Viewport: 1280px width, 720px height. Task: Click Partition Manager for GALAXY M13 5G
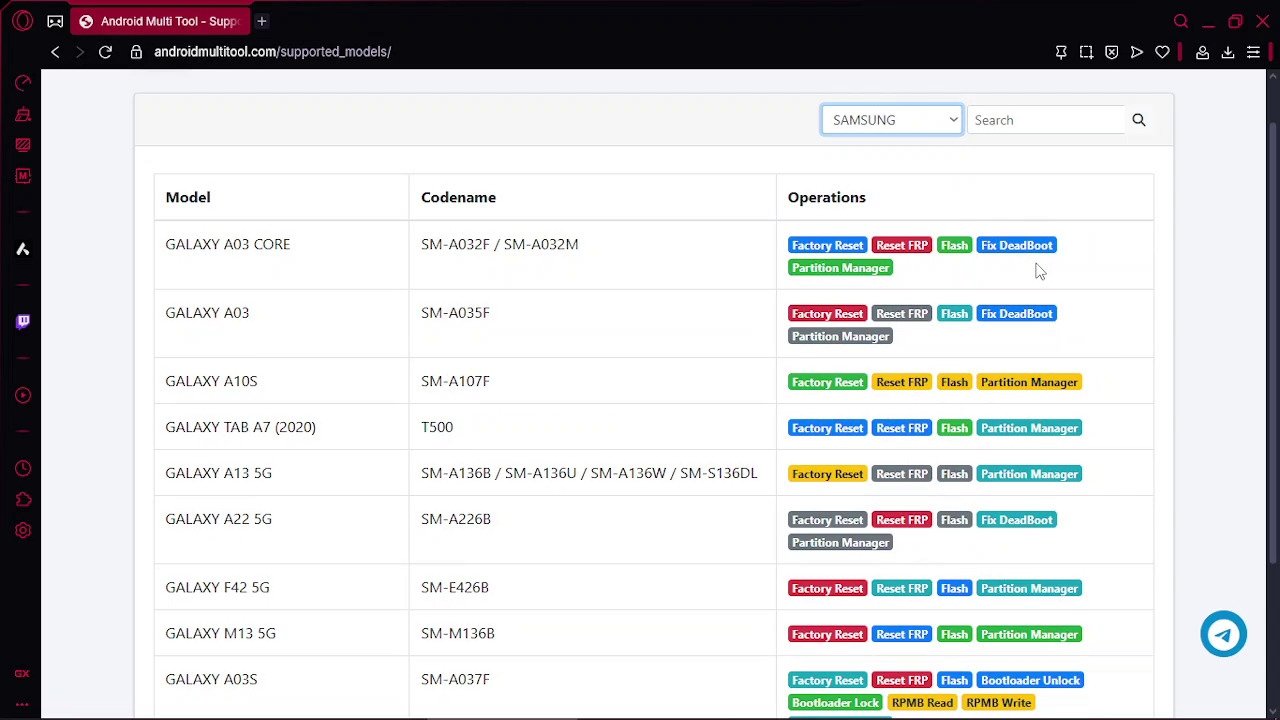1029,634
